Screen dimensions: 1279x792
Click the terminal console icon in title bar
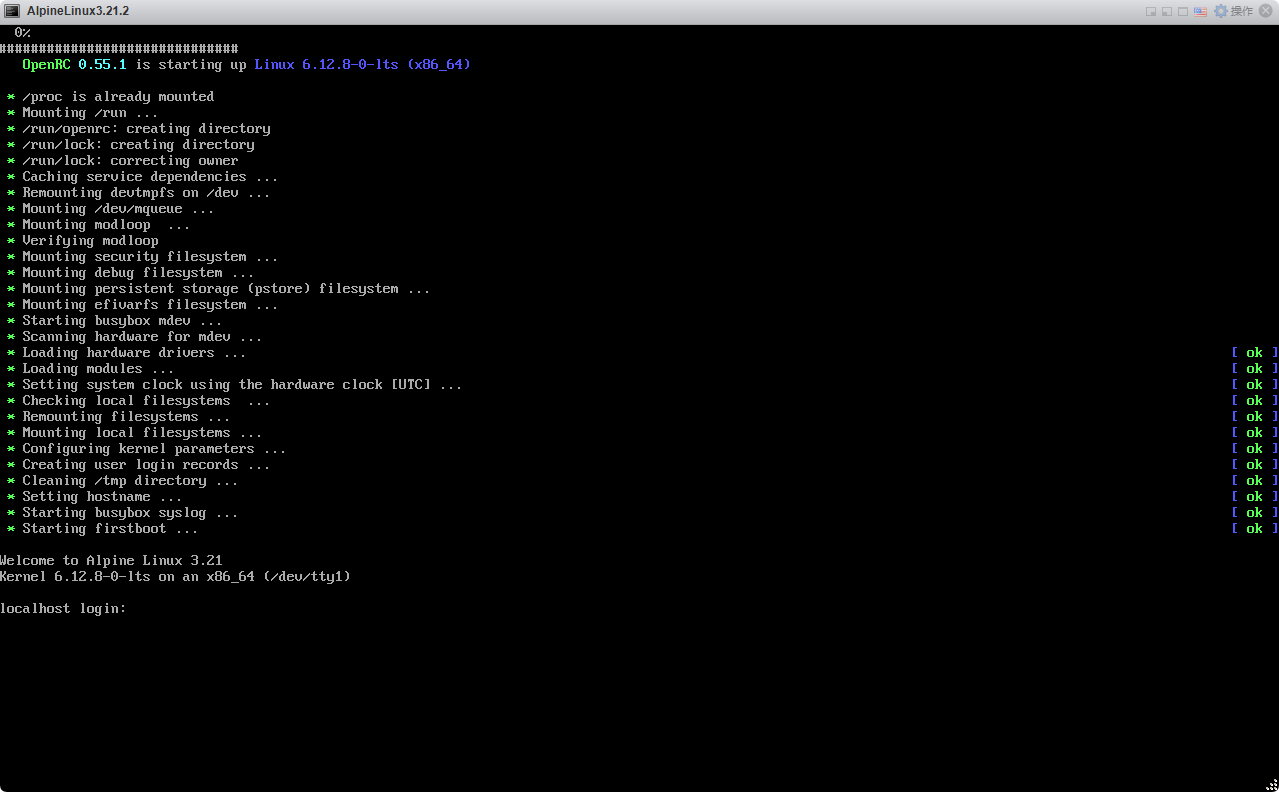12,11
